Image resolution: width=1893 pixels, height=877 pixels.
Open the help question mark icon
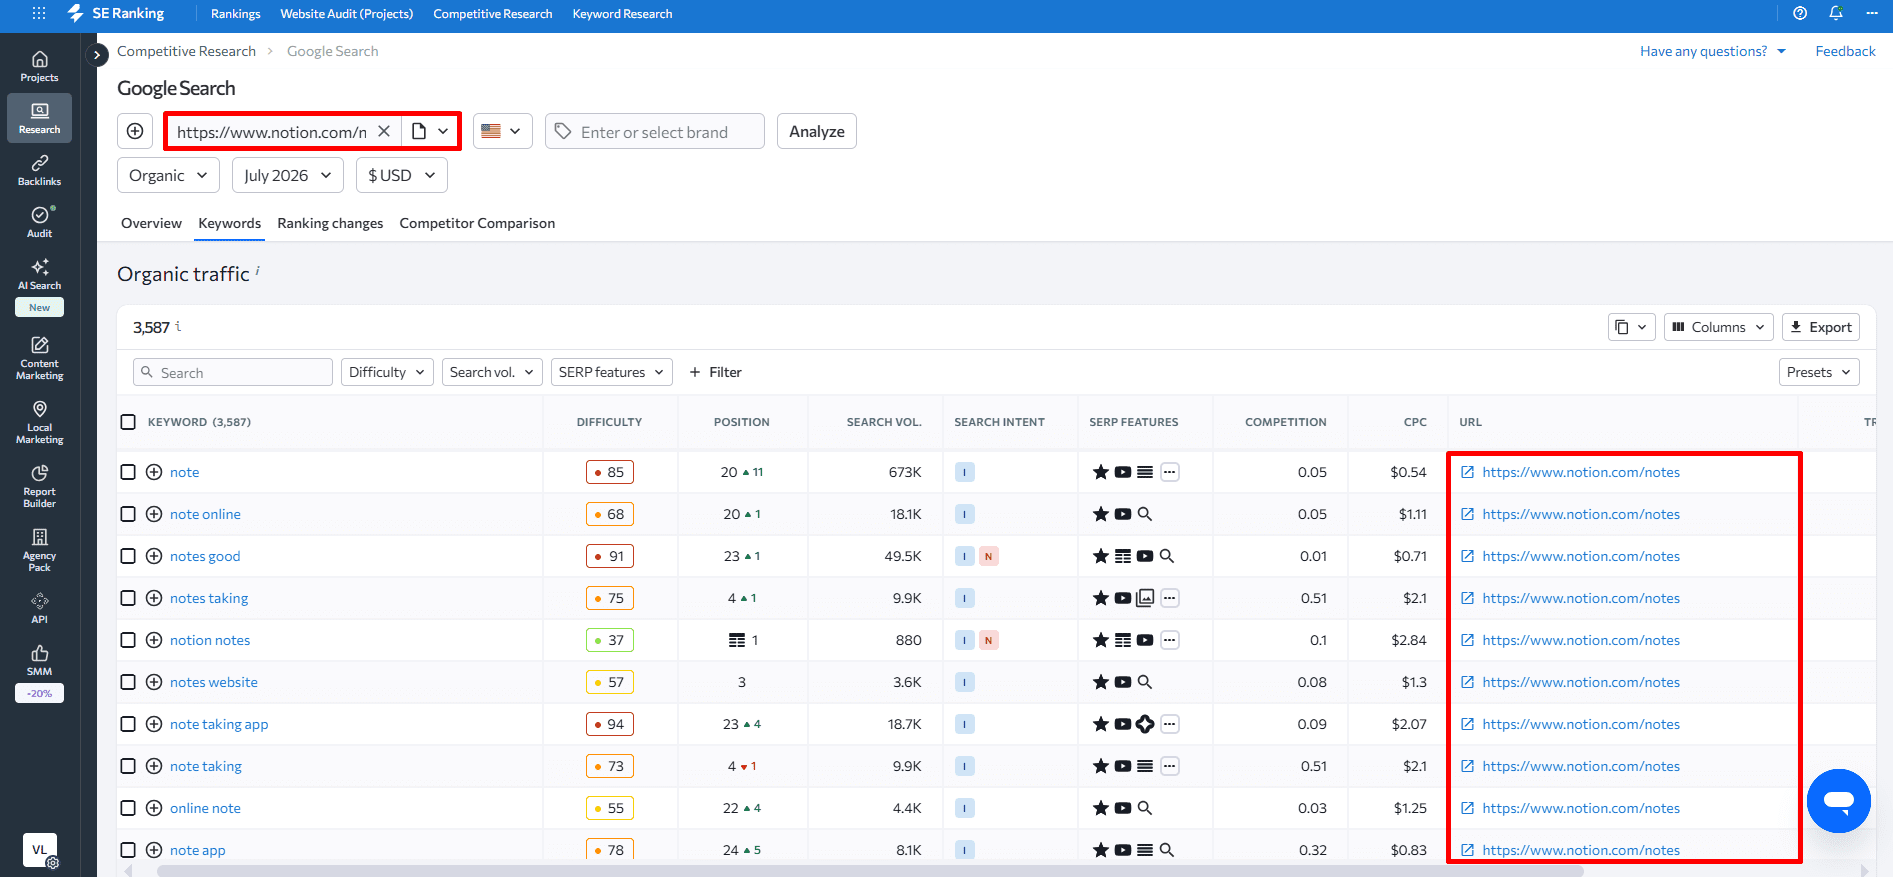(x=1800, y=13)
